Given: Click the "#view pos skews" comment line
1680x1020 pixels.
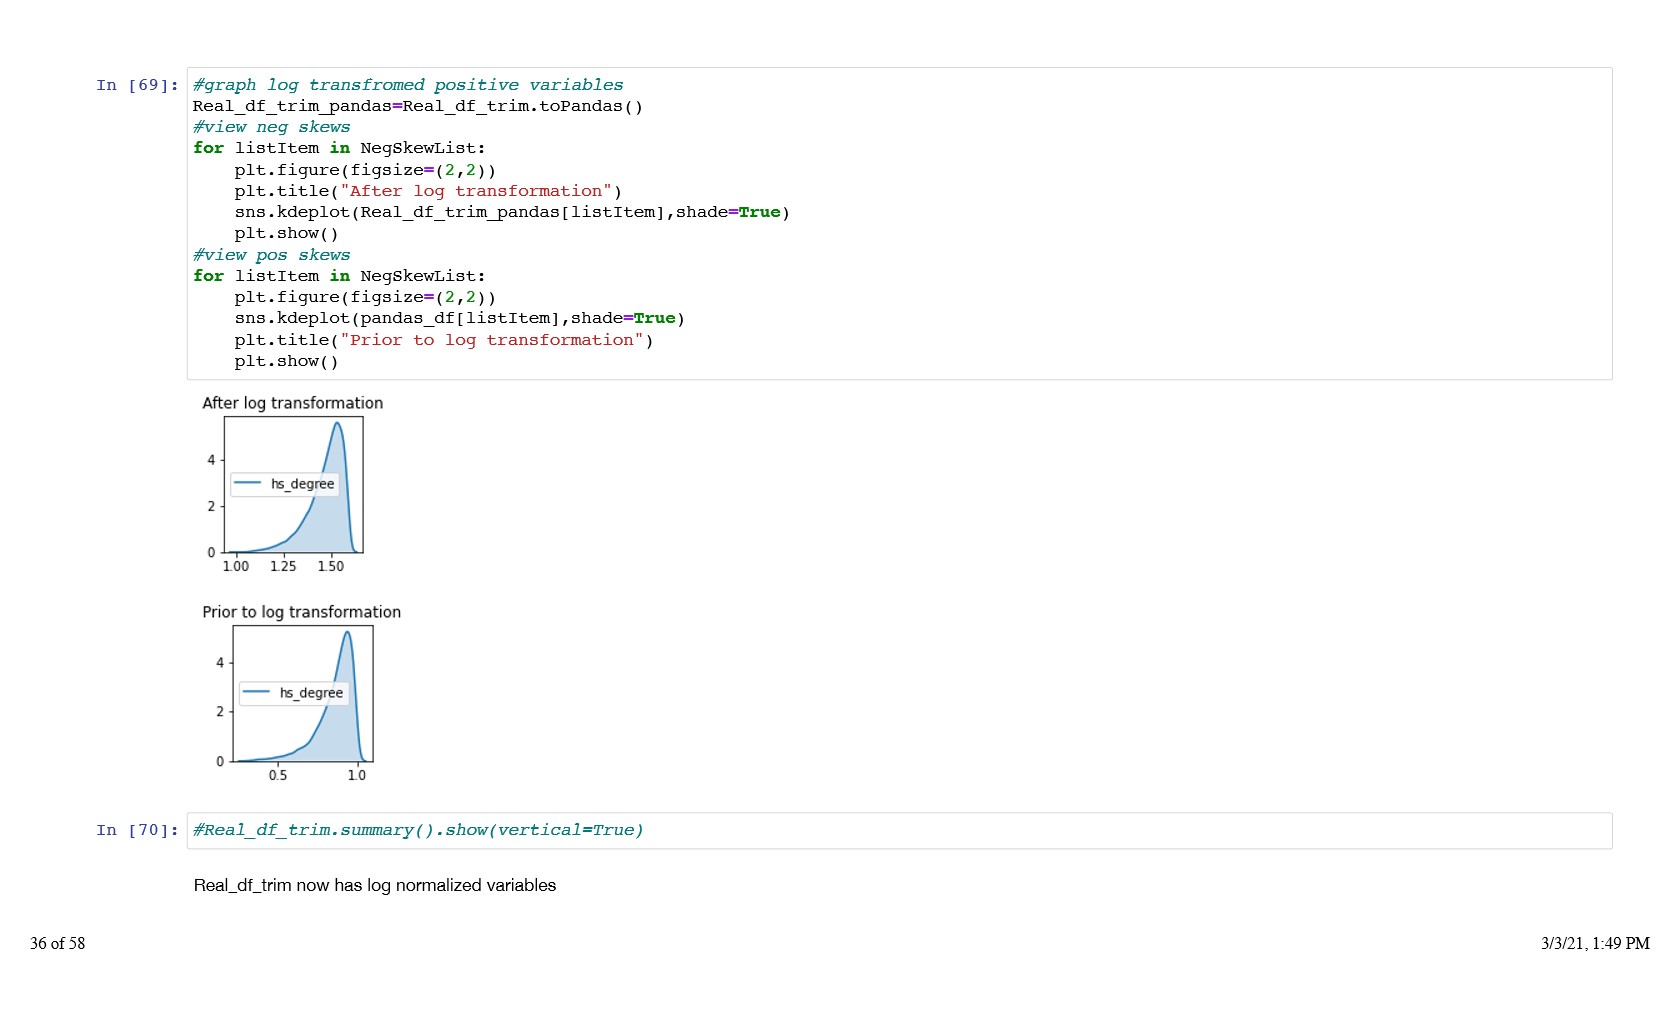Looking at the screenshot, I should 271,256.
